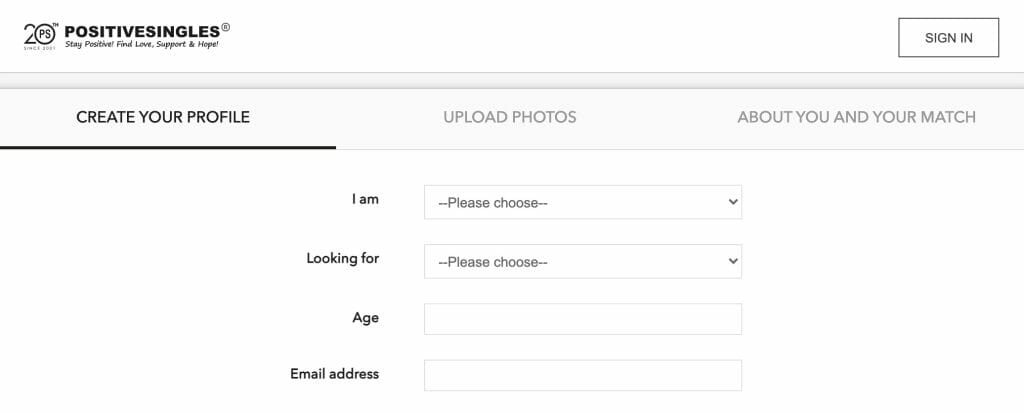The height and width of the screenshot is (413, 1024).
Task: Click the 'Since 2001' text under the logo
Action: coord(40,48)
